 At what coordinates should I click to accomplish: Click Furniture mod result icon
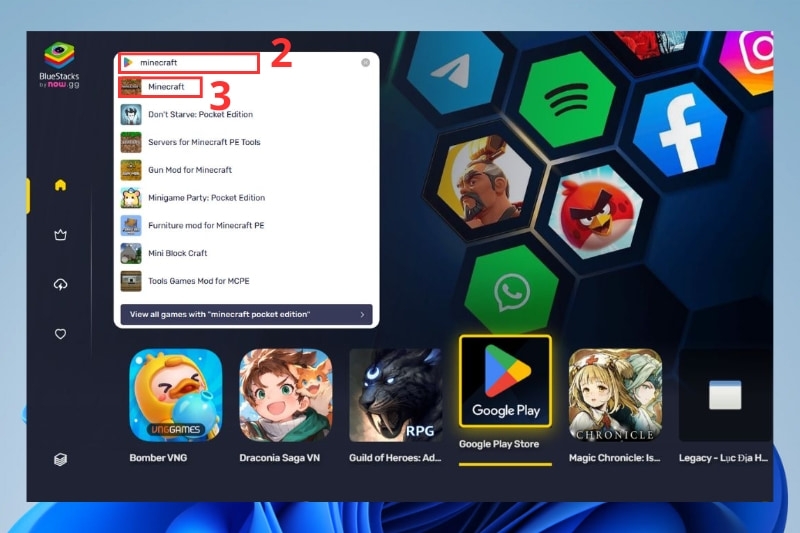(x=131, y=225)
